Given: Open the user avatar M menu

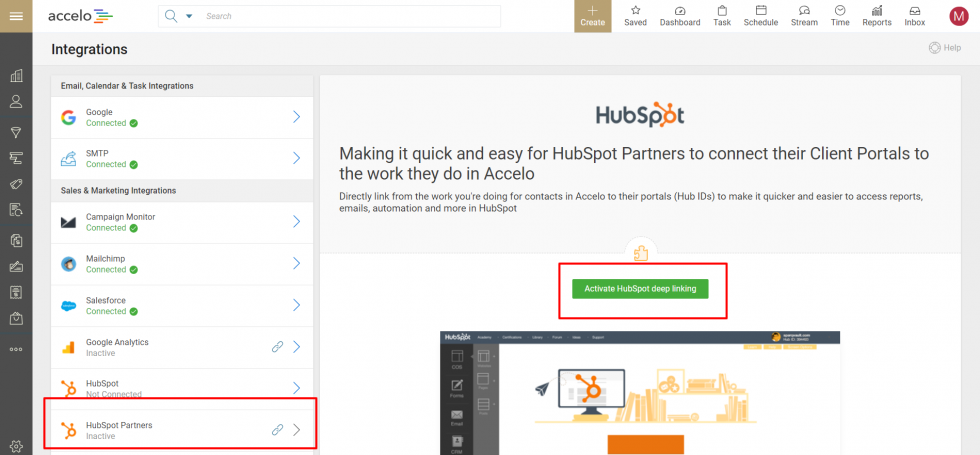Looking at the screenshot, I should click(958, 16).
